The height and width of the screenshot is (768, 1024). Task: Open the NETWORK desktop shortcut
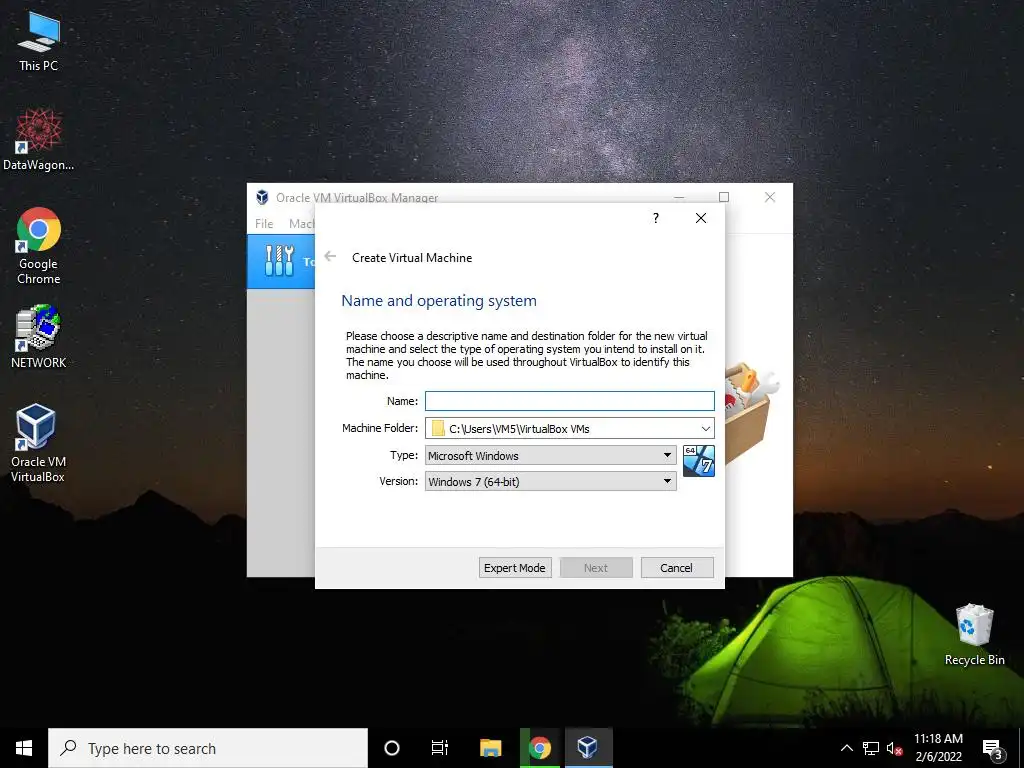(39, 336)
